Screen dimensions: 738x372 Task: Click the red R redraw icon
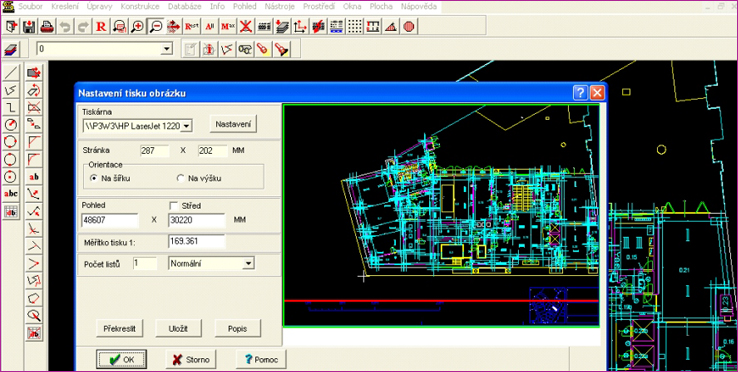point(101,26)
